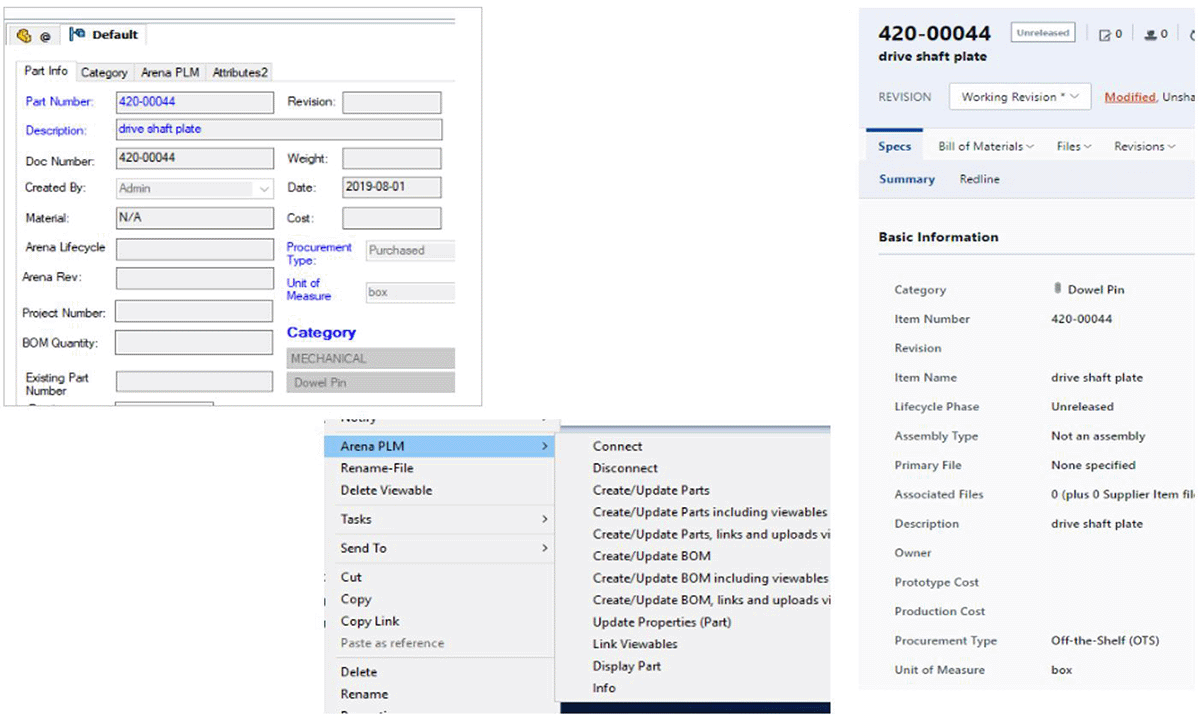The width and height of the screenshot is (1200, 714).
Task: Click the Purchased procurement type field
Action: [x=410, y=250]
